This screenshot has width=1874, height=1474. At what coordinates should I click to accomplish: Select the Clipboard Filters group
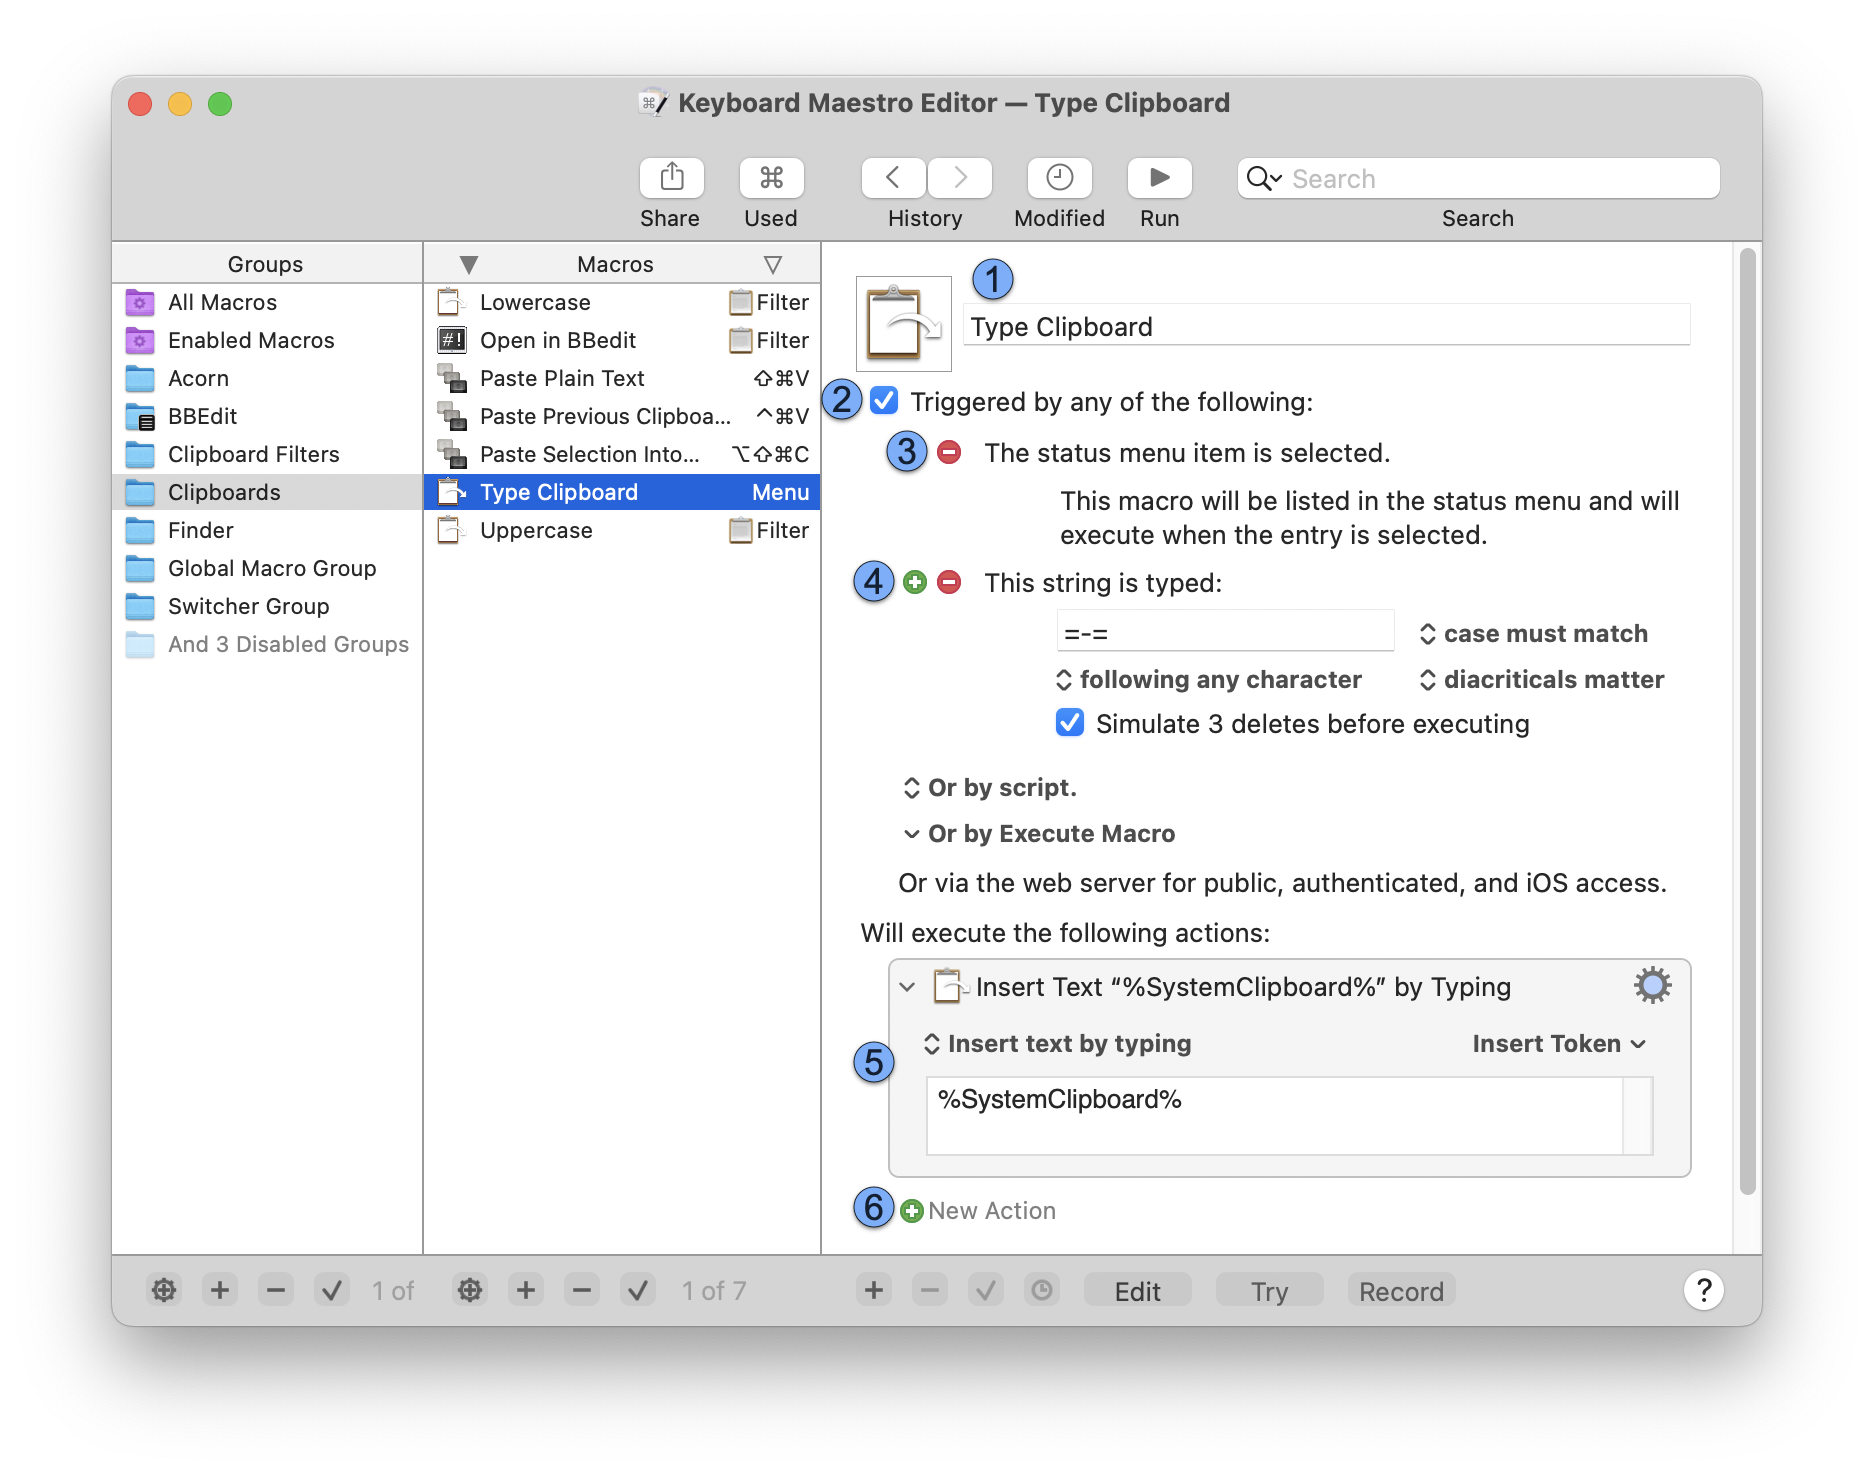(254, 455)
